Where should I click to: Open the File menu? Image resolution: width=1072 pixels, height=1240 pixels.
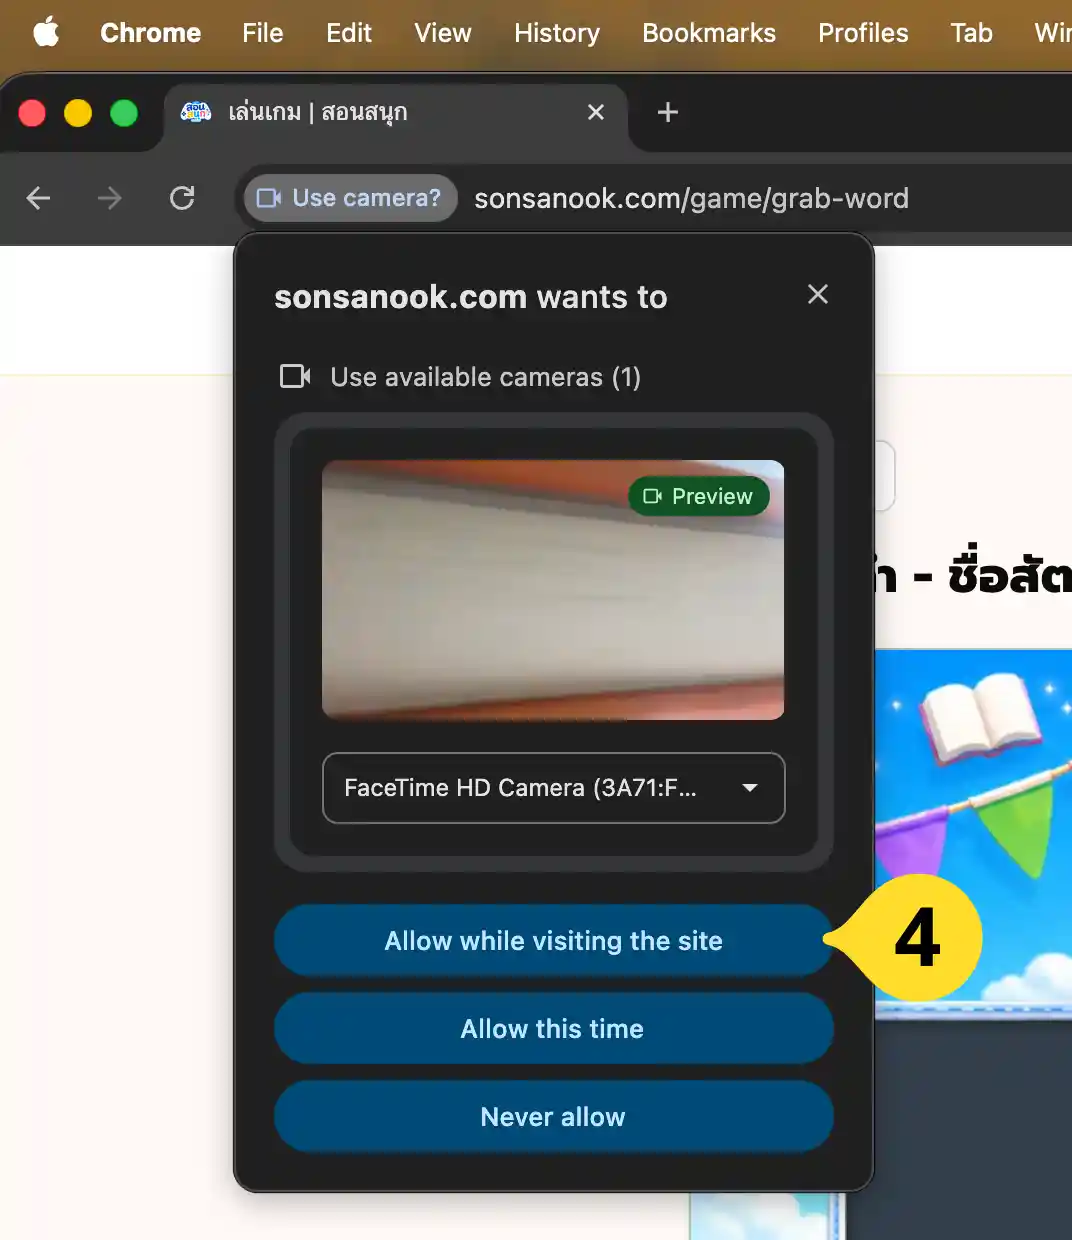[x=263, y=33]
